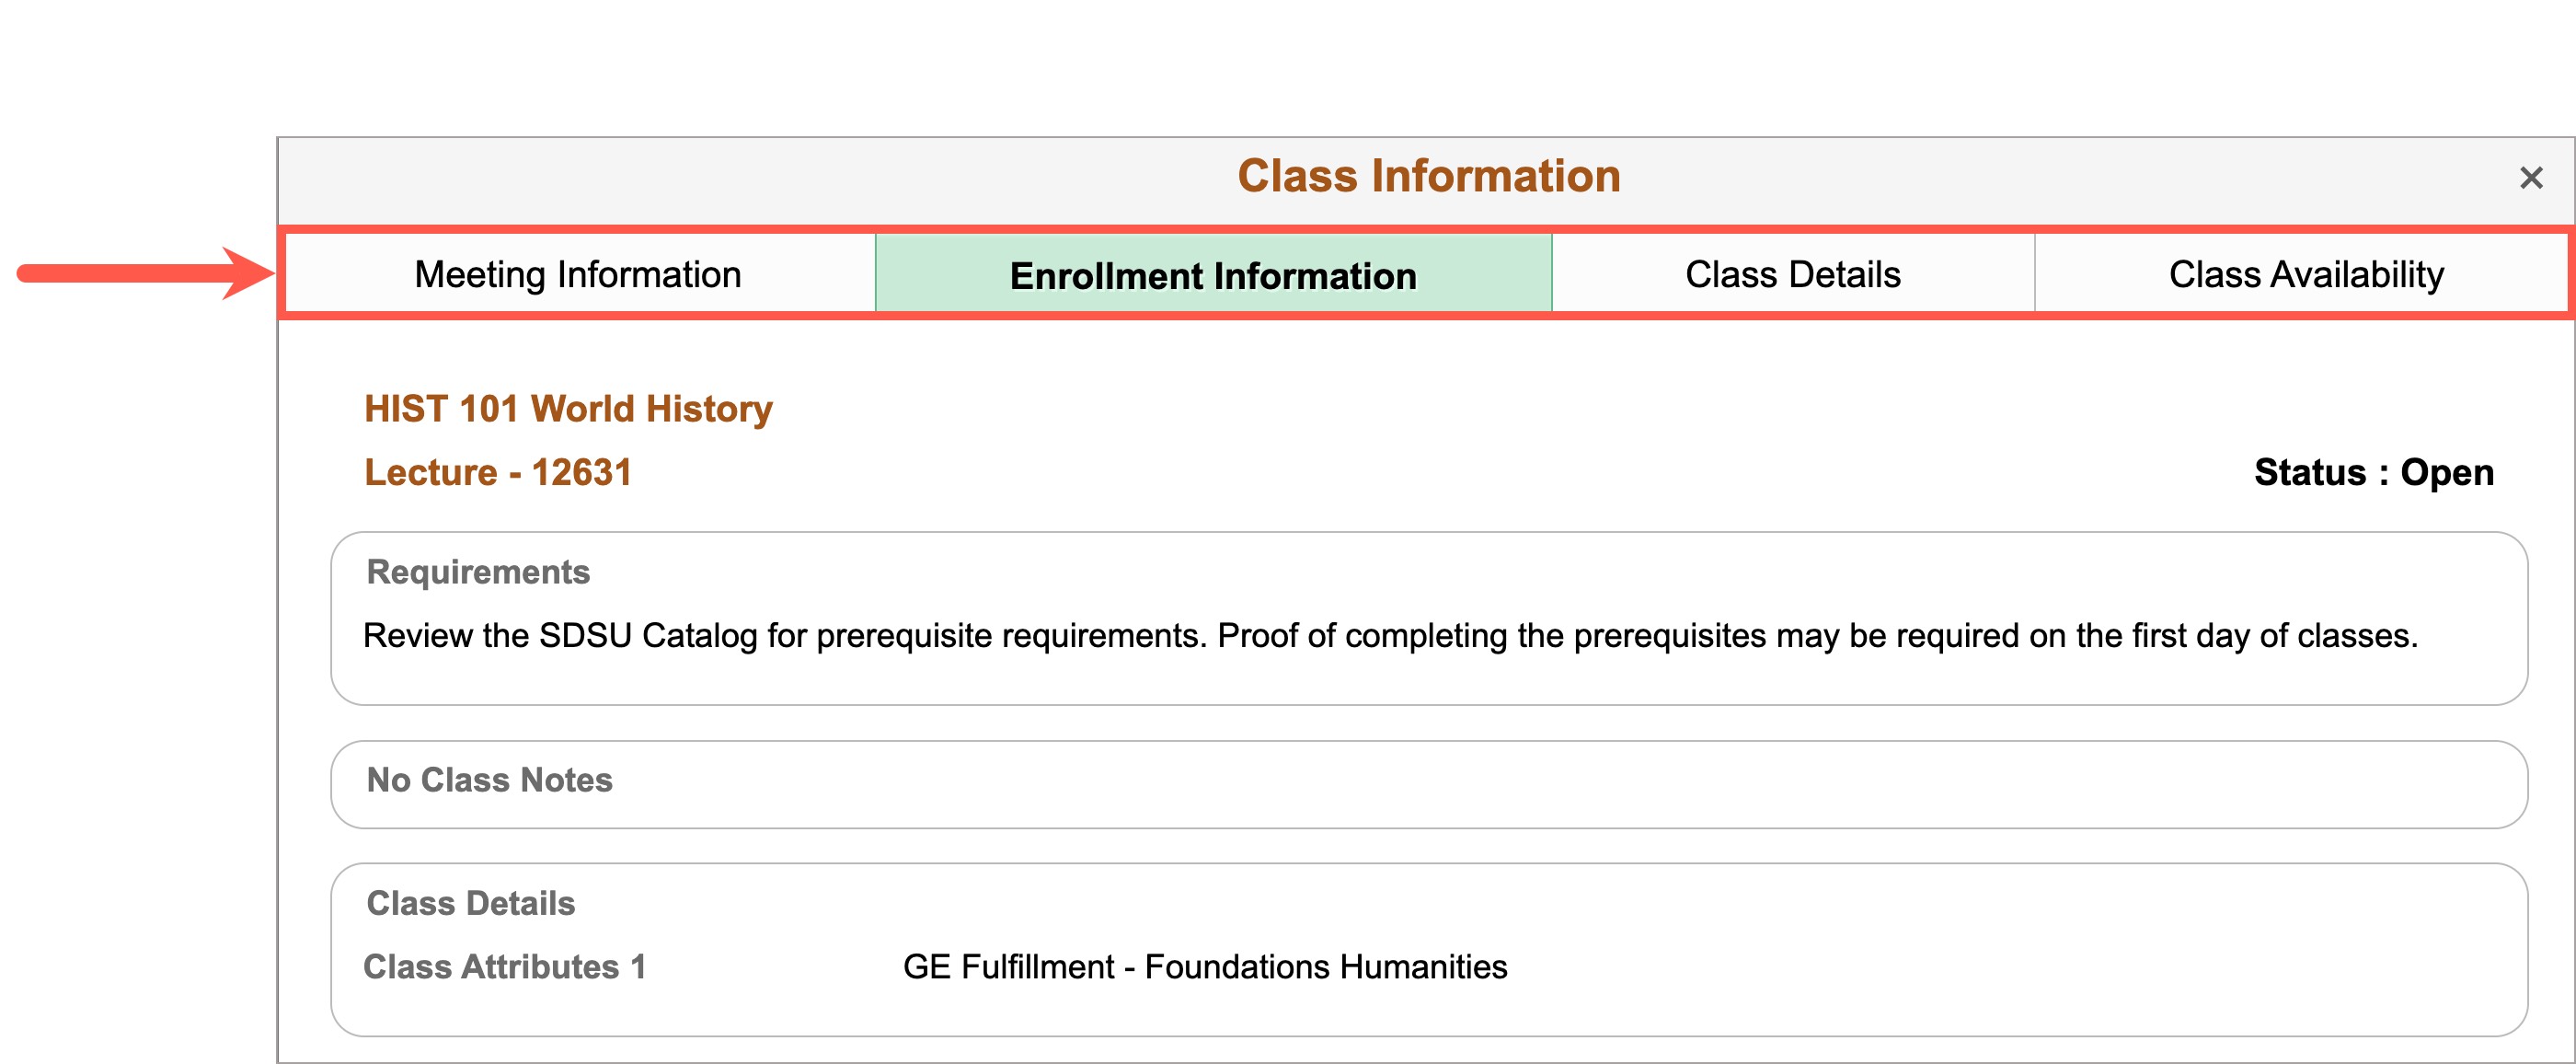Open the Class Details tab
The width and height of the screenshot is (2576, 1064).
click(x=1792, y=274)
